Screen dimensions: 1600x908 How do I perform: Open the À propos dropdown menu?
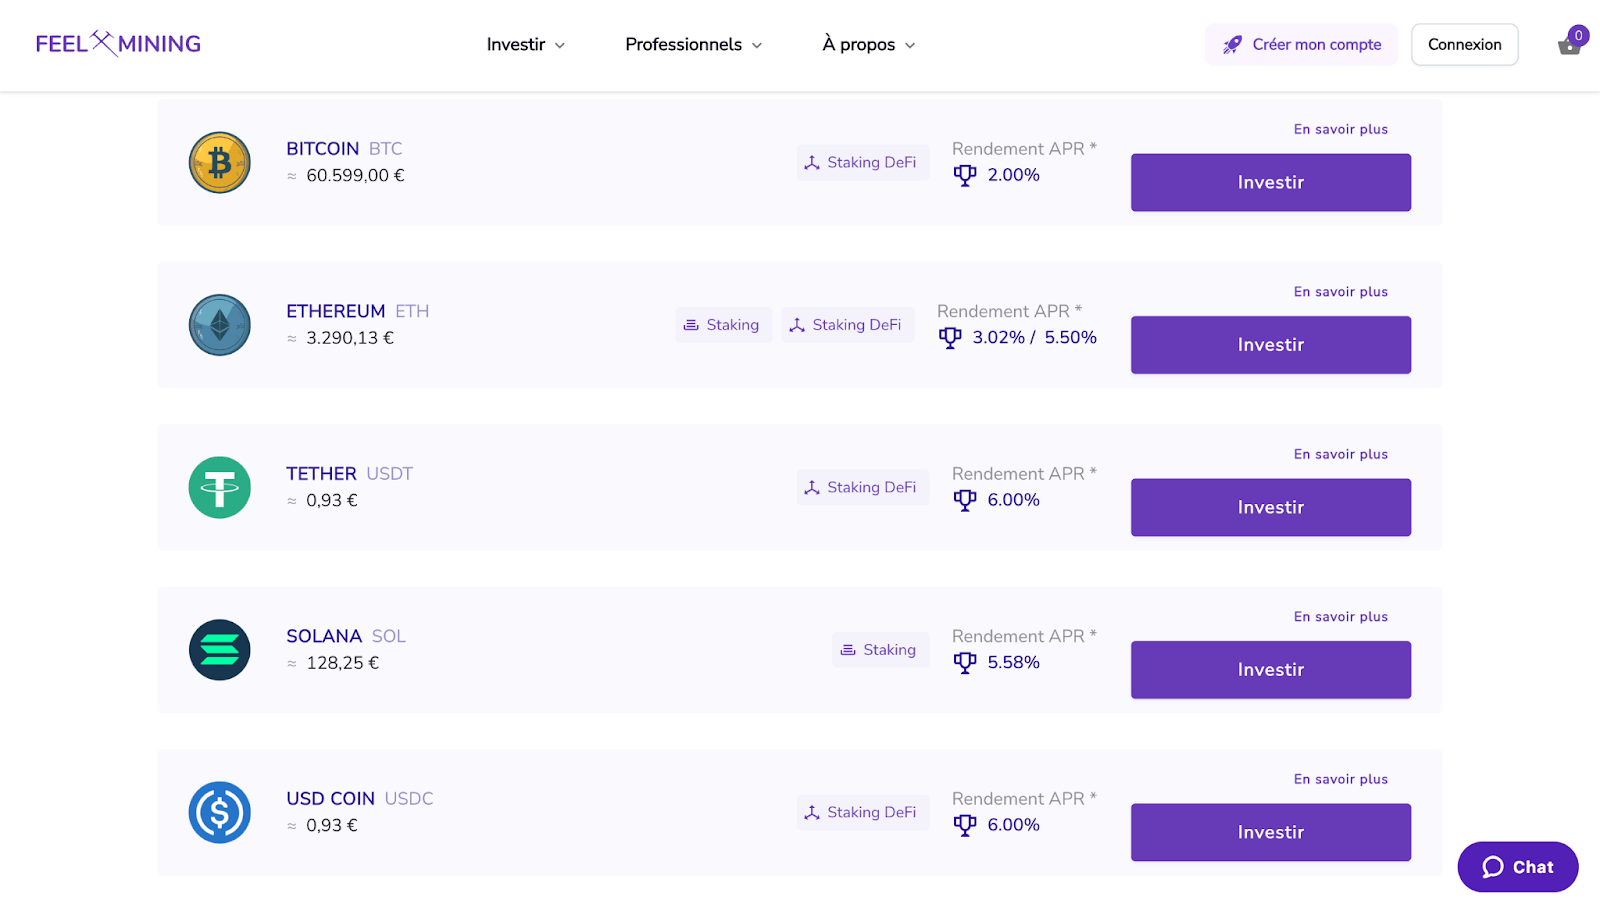point(869,45)
